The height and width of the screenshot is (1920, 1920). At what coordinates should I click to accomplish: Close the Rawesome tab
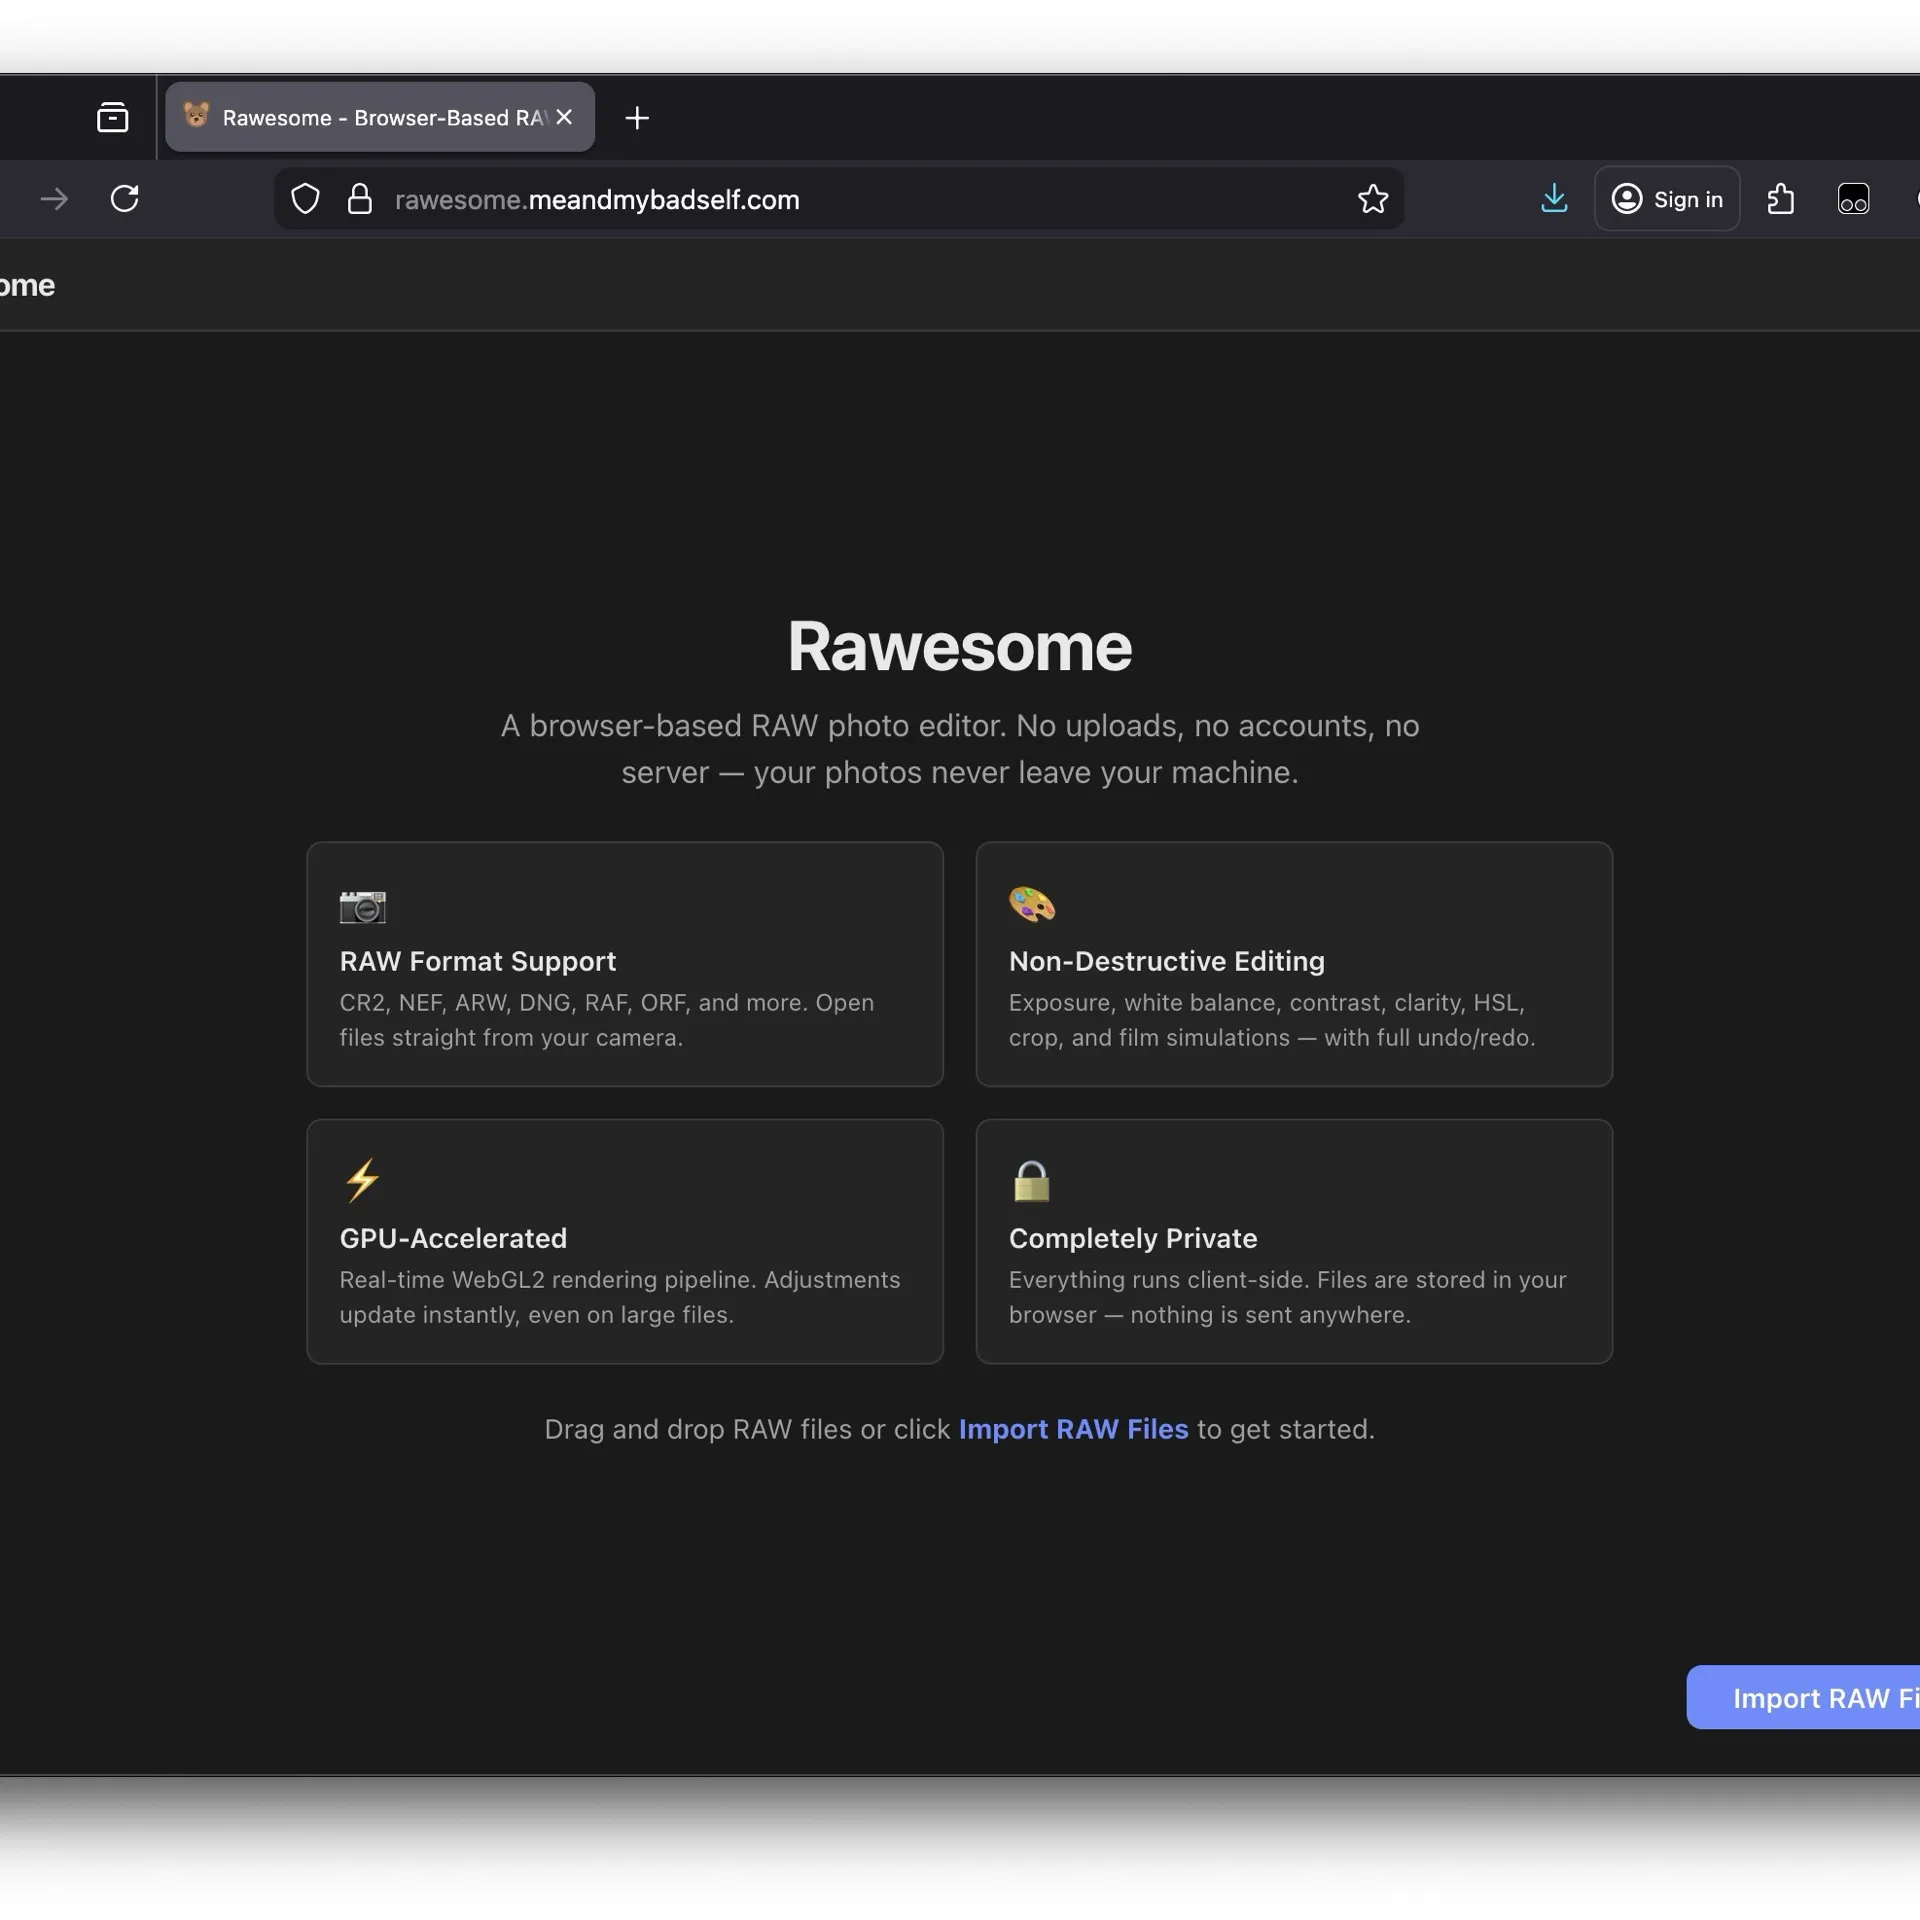tap(563, 117)
